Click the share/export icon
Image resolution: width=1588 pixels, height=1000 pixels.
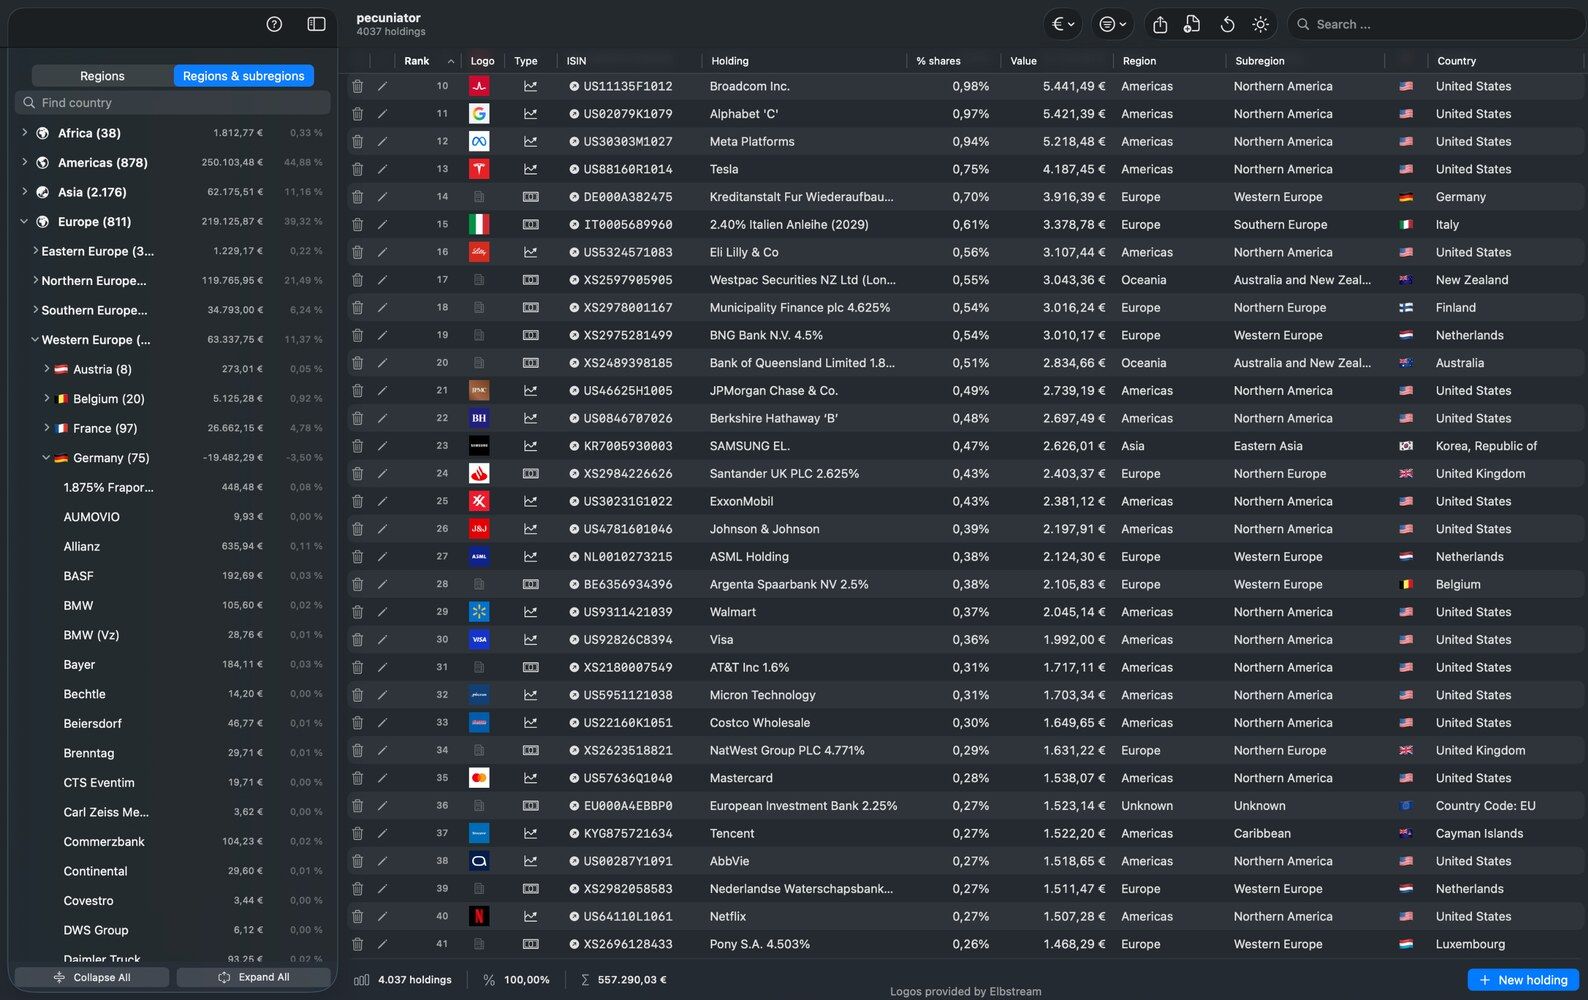pos(1160,24)
